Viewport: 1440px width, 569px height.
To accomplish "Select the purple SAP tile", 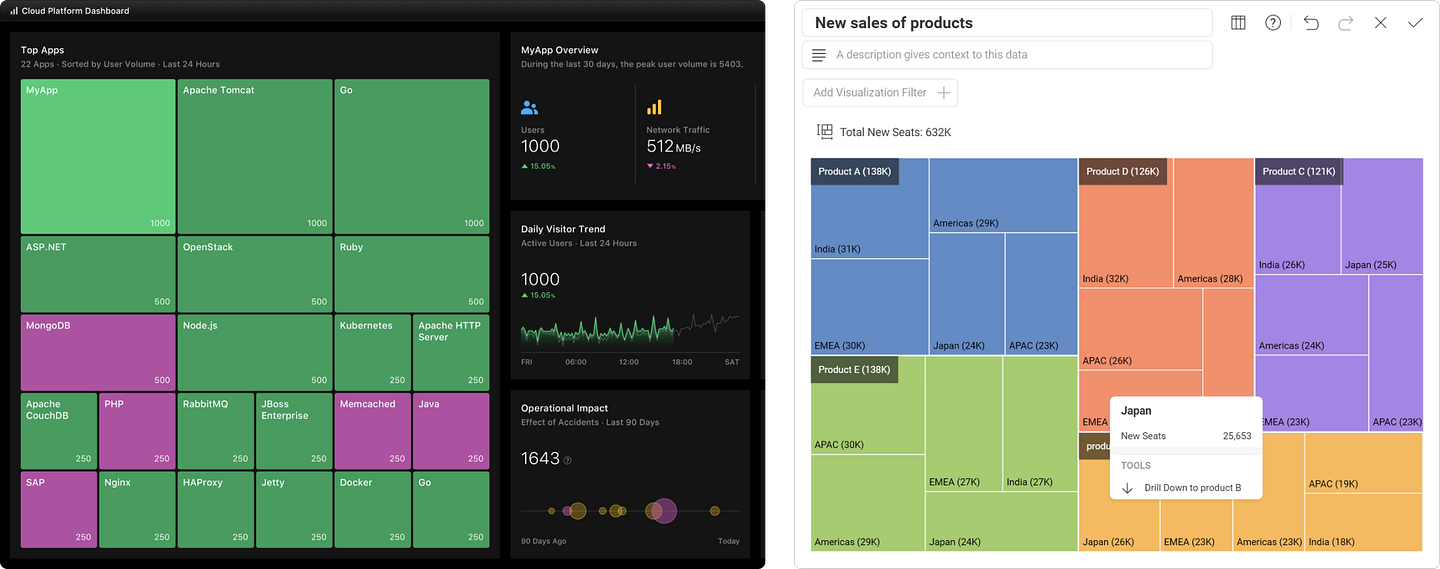I will click(59, 510).
